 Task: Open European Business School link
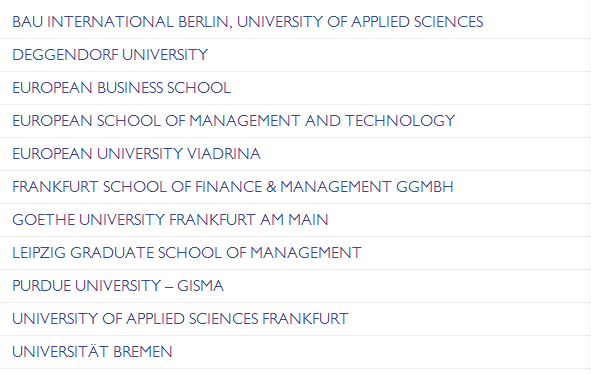point(121,88)
